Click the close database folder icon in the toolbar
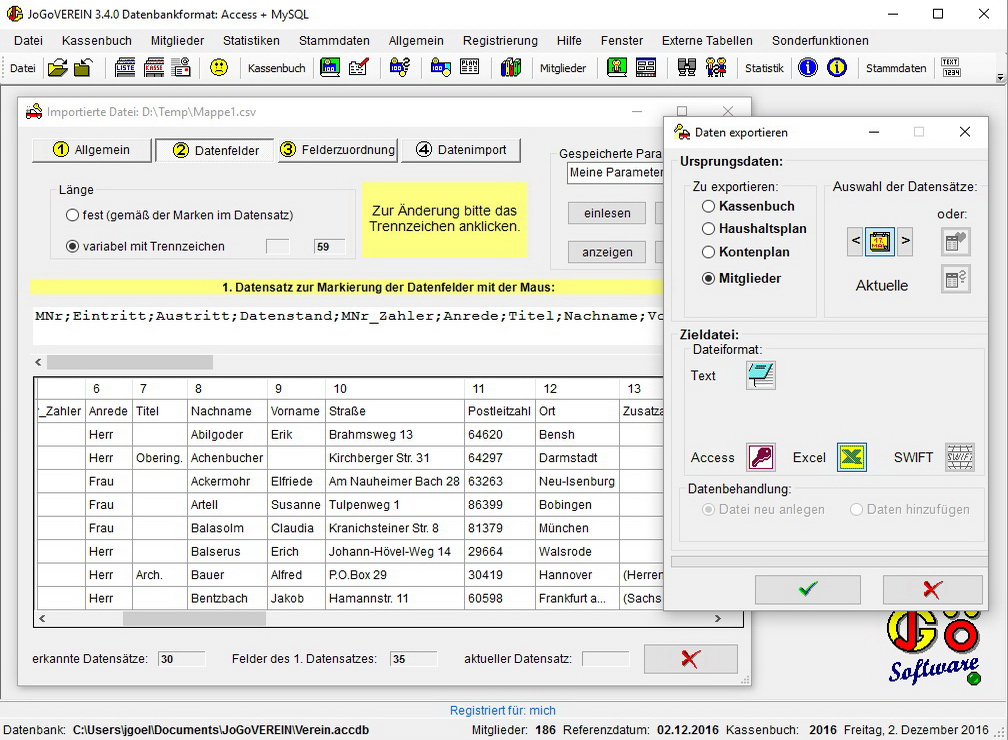Viewport: 1008px width, 740px height. (x=83, y=68)
